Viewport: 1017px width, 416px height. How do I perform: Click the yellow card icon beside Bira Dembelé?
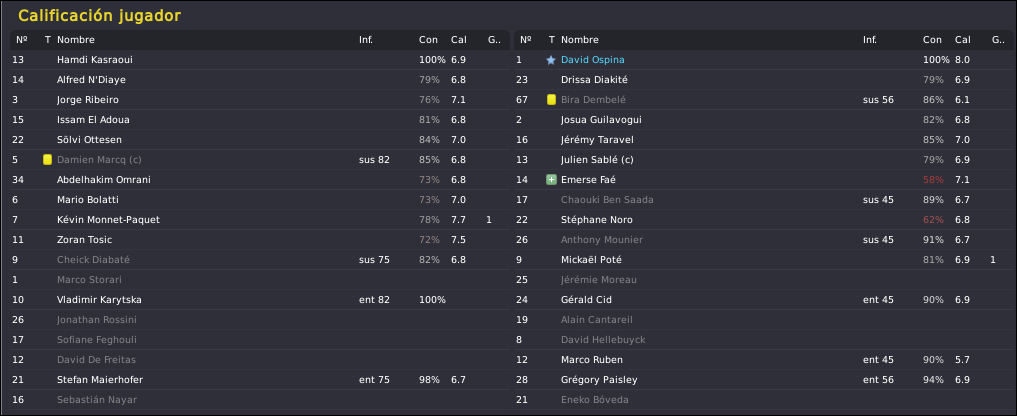coord(551,100)
